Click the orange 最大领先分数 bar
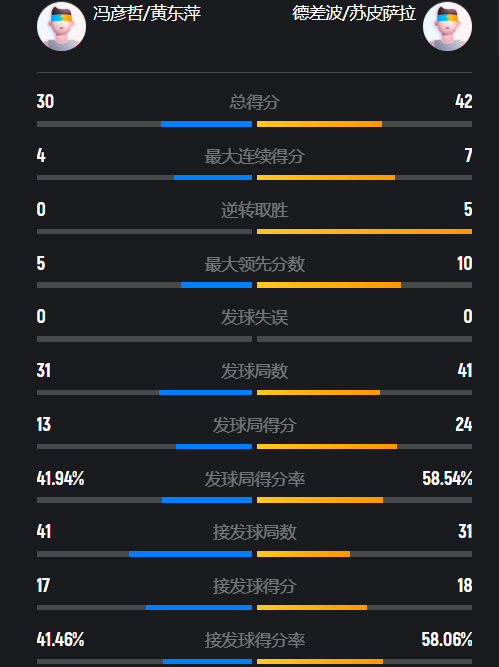Viewport: 499px width, 667px height. click(x=329, y=285)
